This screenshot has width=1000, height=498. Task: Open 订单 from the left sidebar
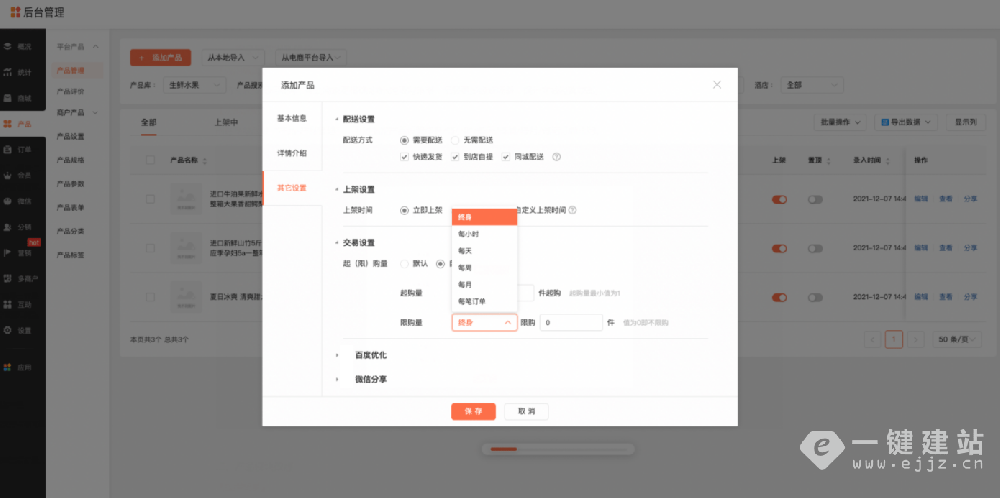coord(22,149)
